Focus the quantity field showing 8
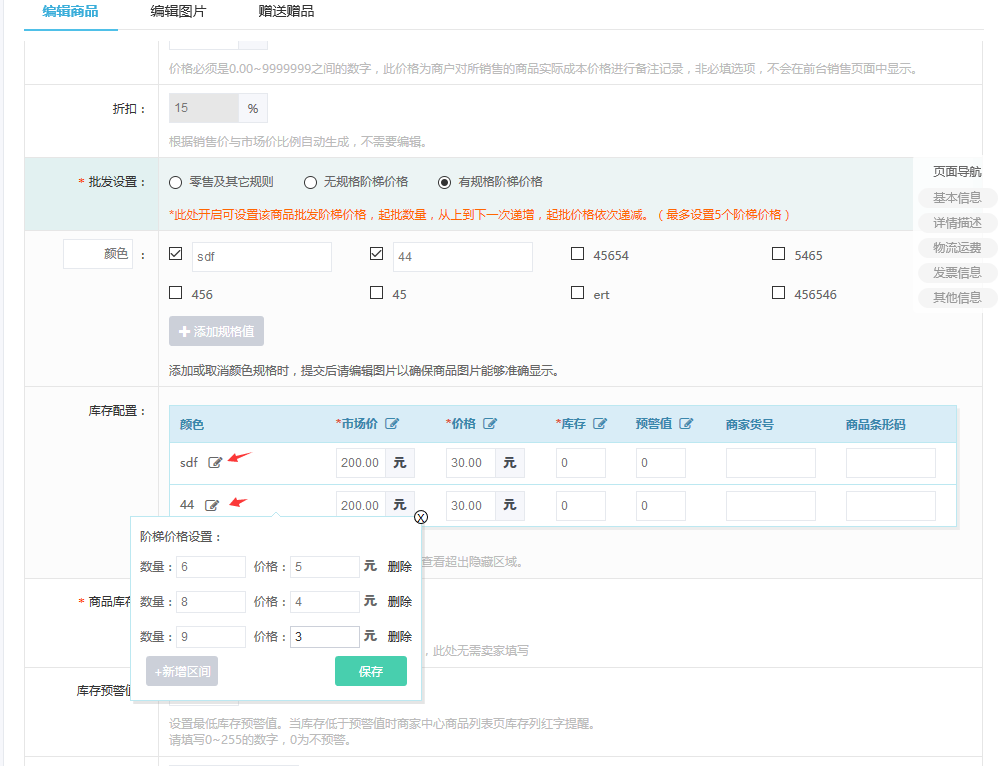1003x766 pixels. pos(211,602)
